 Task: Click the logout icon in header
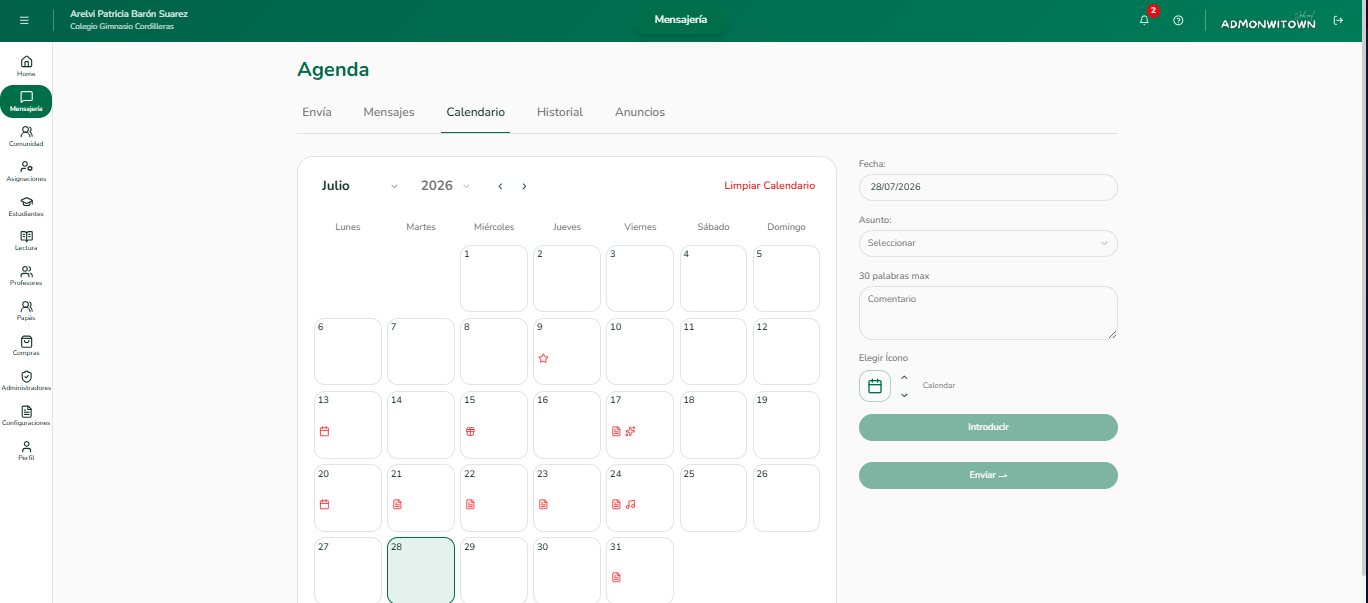(x=1338, y=20)
